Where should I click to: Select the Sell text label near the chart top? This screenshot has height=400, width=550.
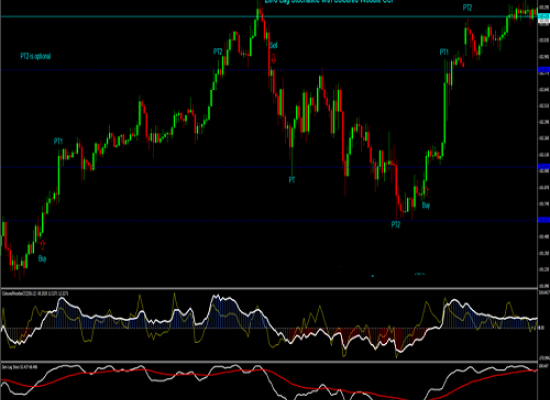point(274,45)
